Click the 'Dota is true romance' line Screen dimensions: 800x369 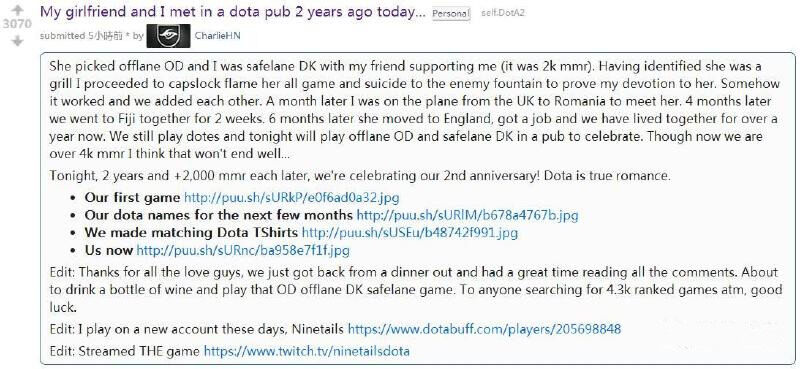tap(360, 176)
